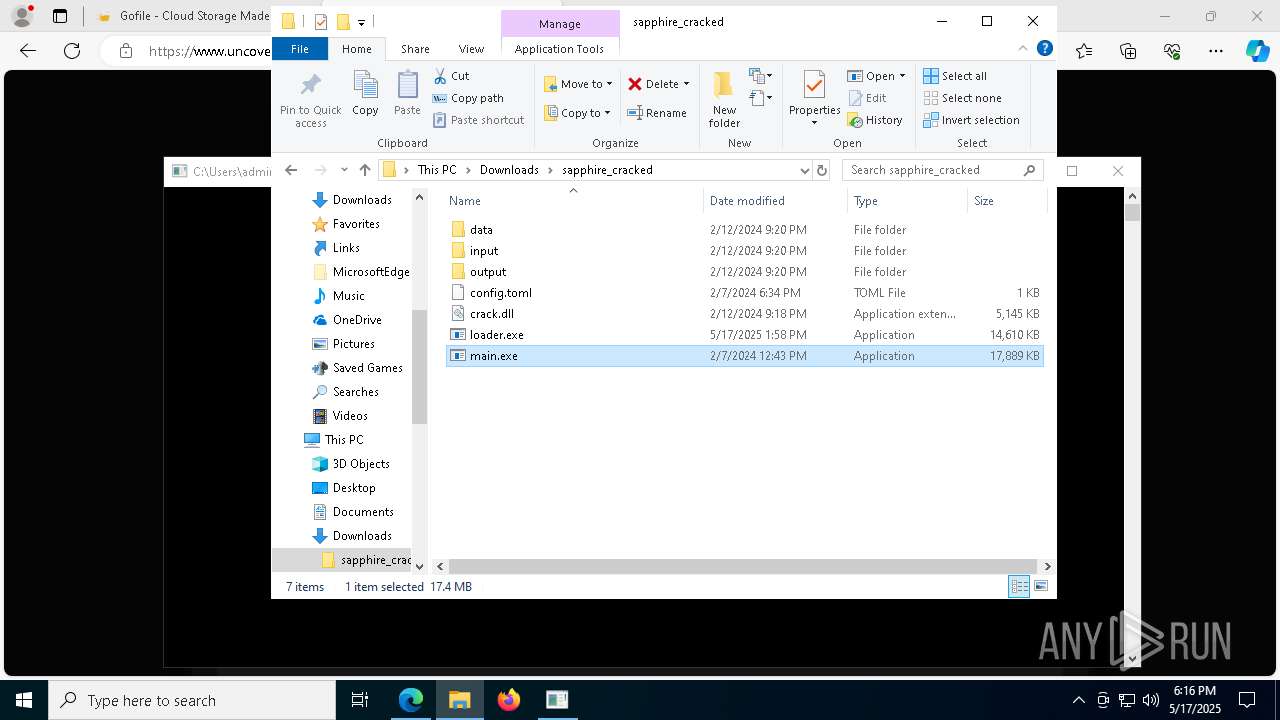This screenshot has width=1280, height=720.
Task: Click Copy path in Clipboard group
Action: click(467, 98)
